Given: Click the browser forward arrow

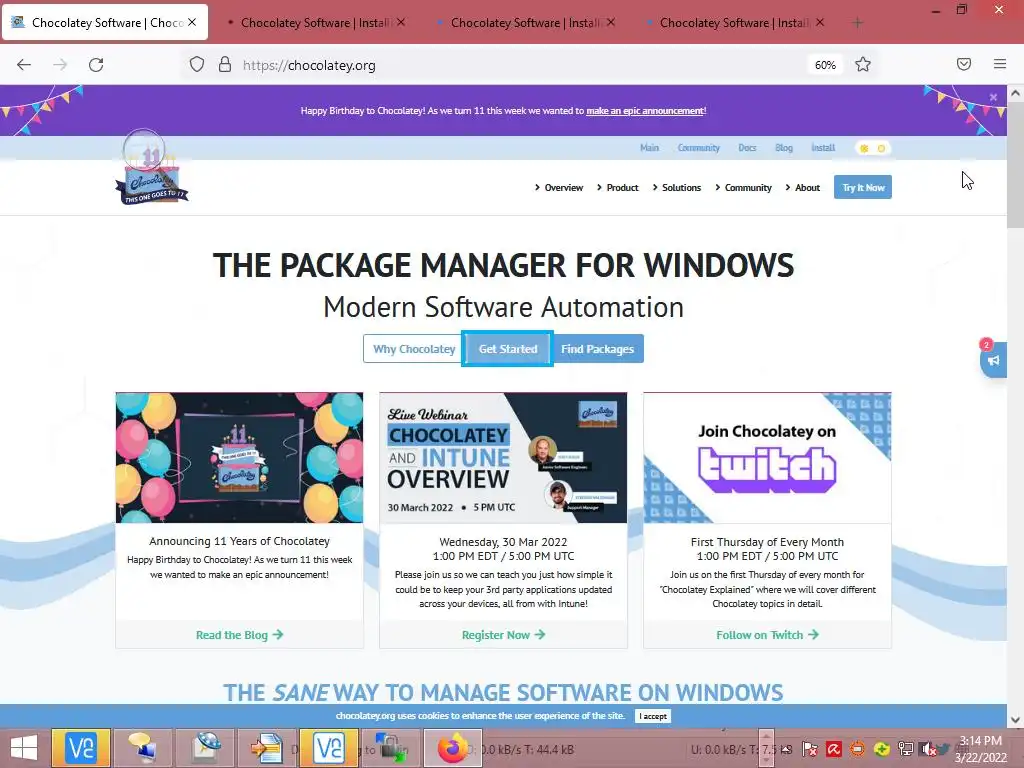Looking at the screenshot, I should (60, 65).
